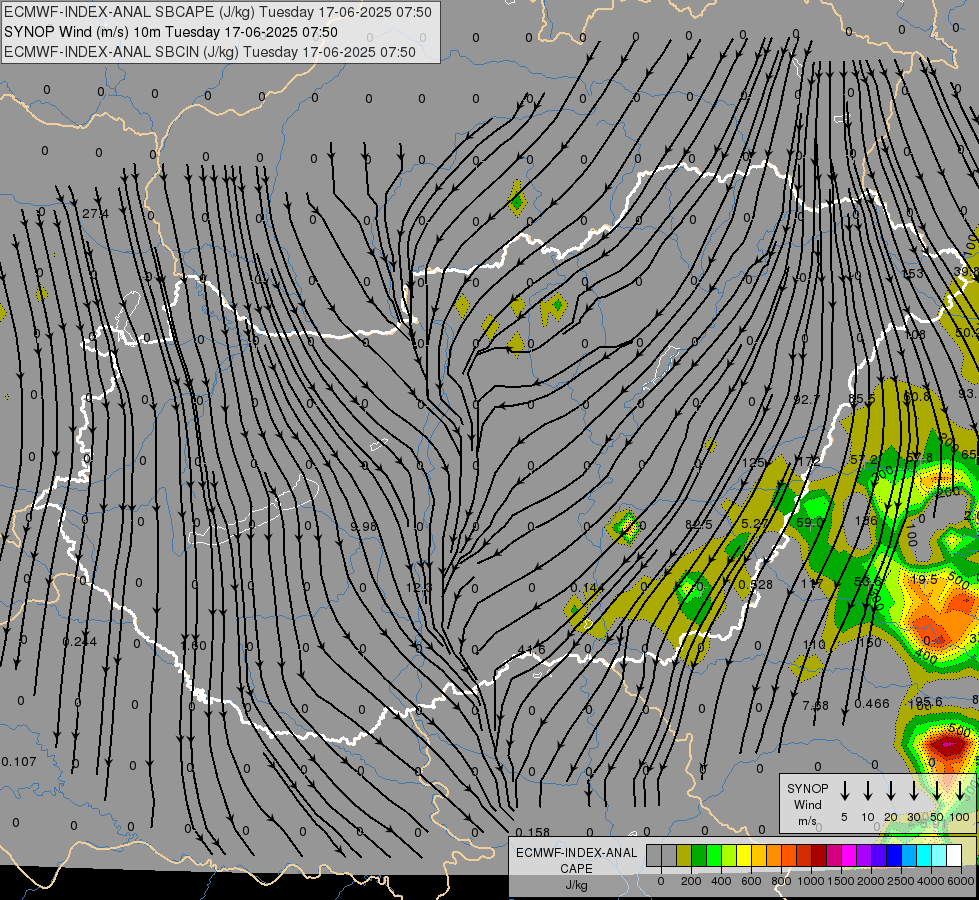This screenshot has height=900, width=979.
Task: Click the '59.0' value on the map
Action: point(809,522)
